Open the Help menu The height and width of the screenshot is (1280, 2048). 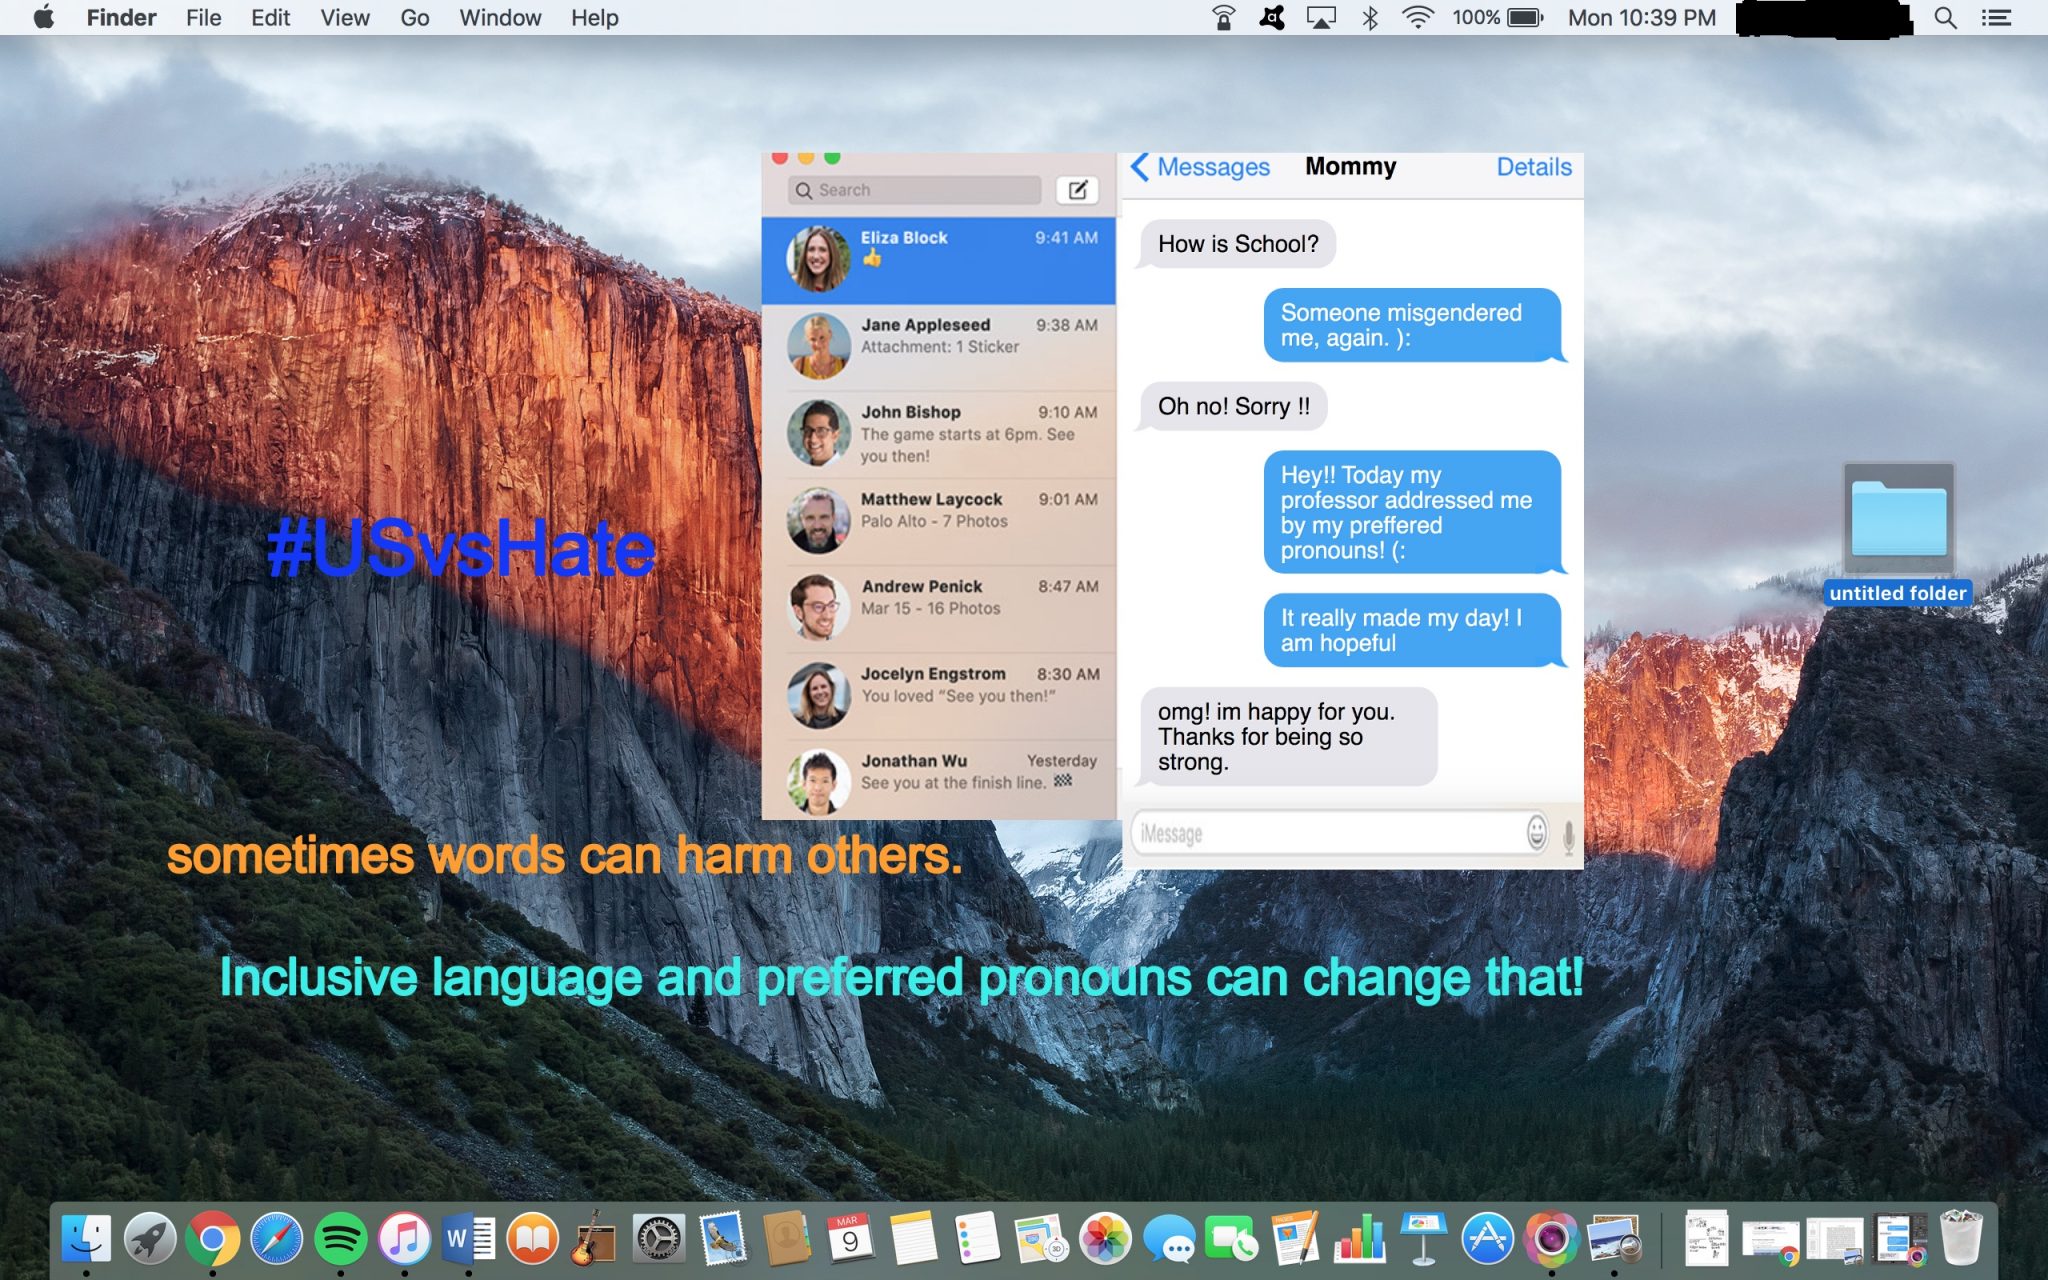coord(595,18)
